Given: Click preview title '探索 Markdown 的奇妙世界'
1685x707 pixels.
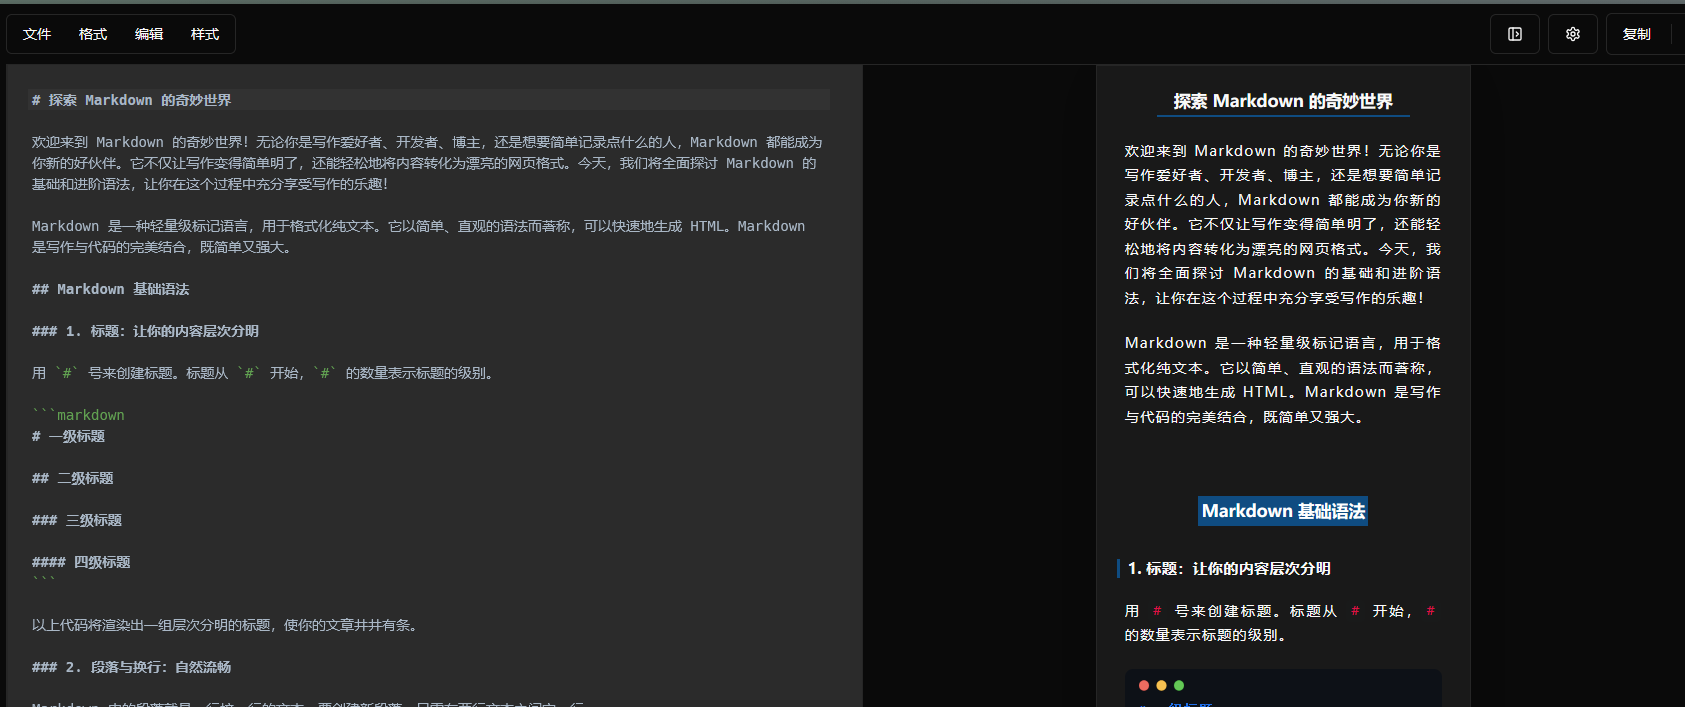Looking at the screenshot, I should click(x=1283, y=101).
